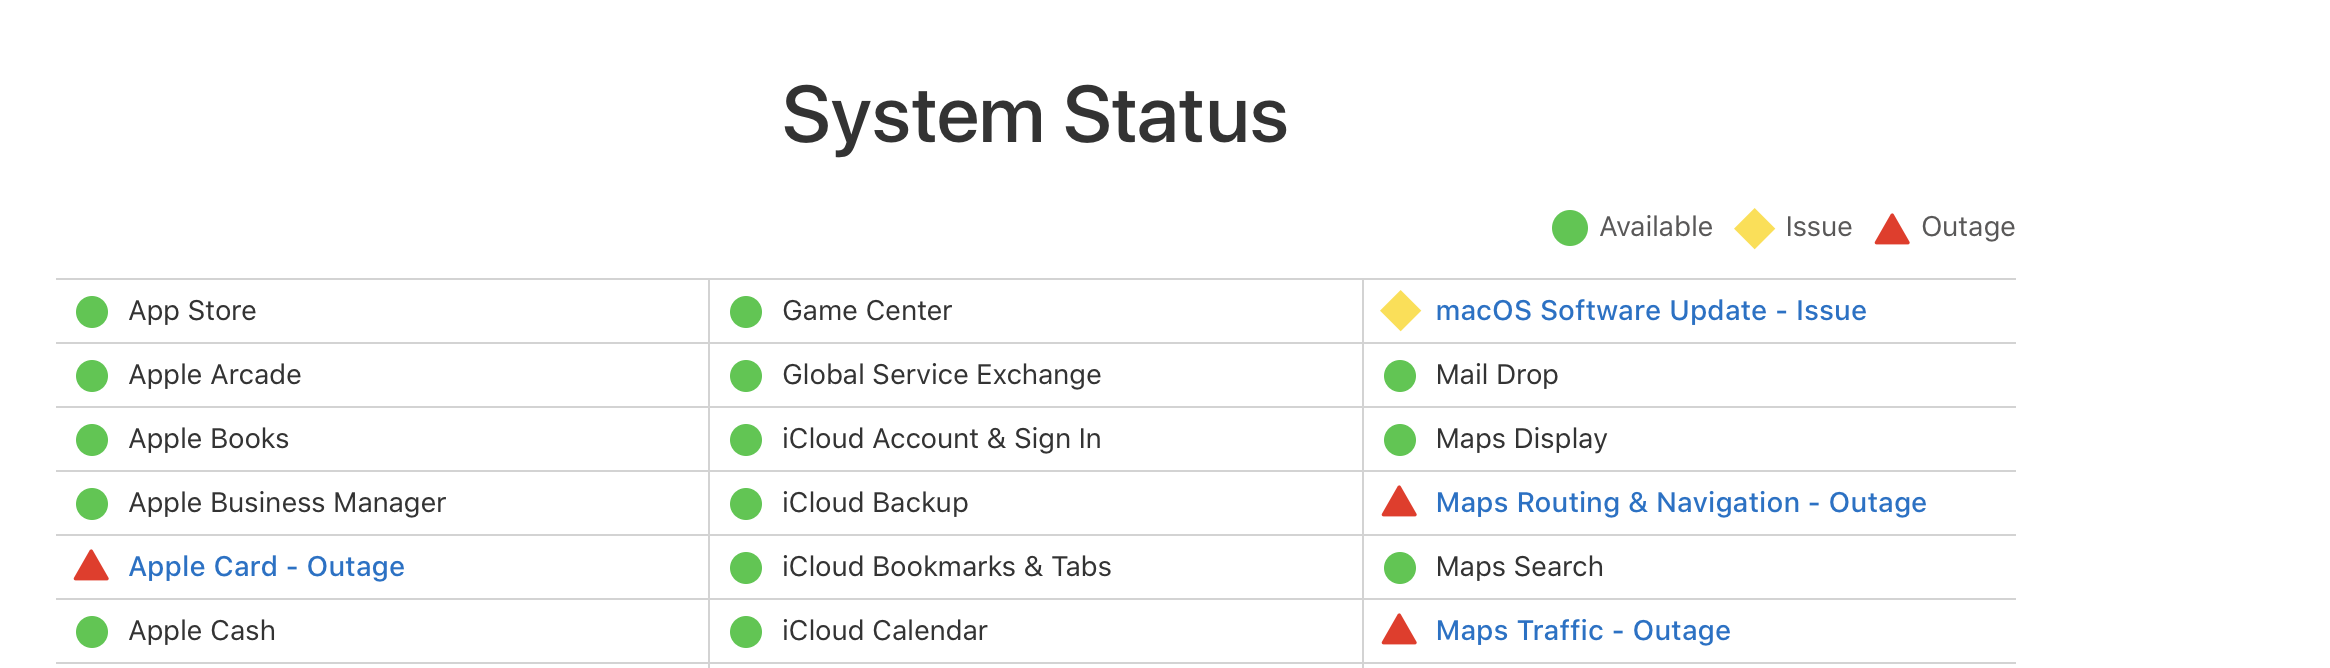Click the green dot beside Game Center
The width and height of the screenshot is (2330, 668).
pyautogui.click(x=746, y=311)
